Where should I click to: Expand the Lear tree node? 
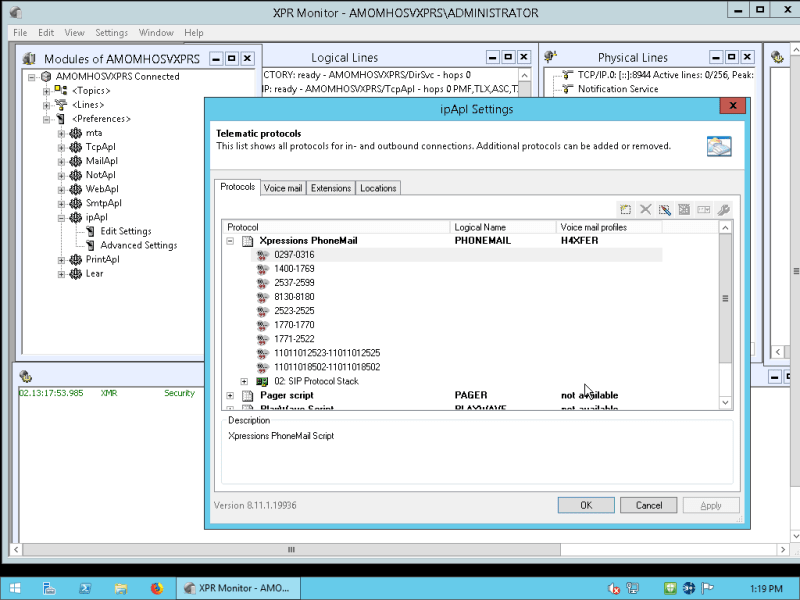61,274
